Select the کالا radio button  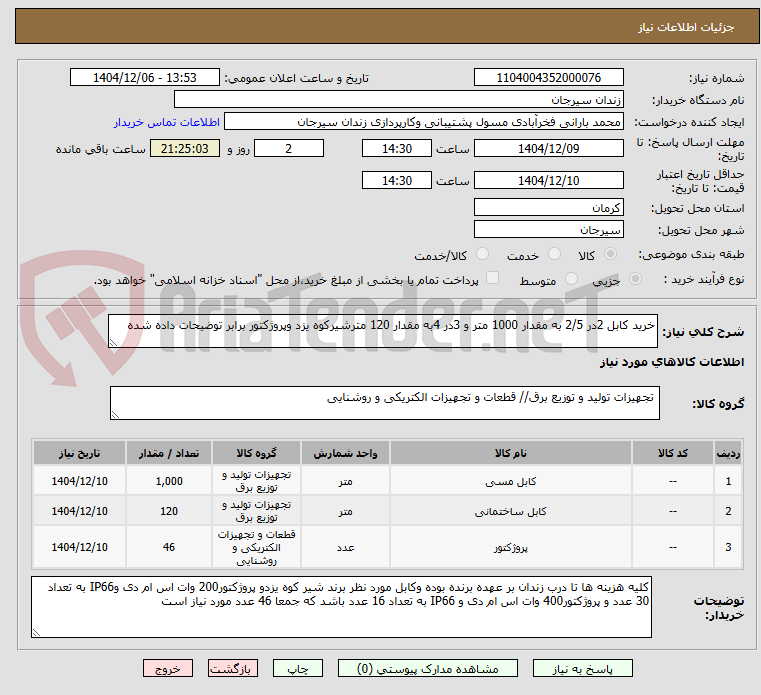(x=611, y=254)
